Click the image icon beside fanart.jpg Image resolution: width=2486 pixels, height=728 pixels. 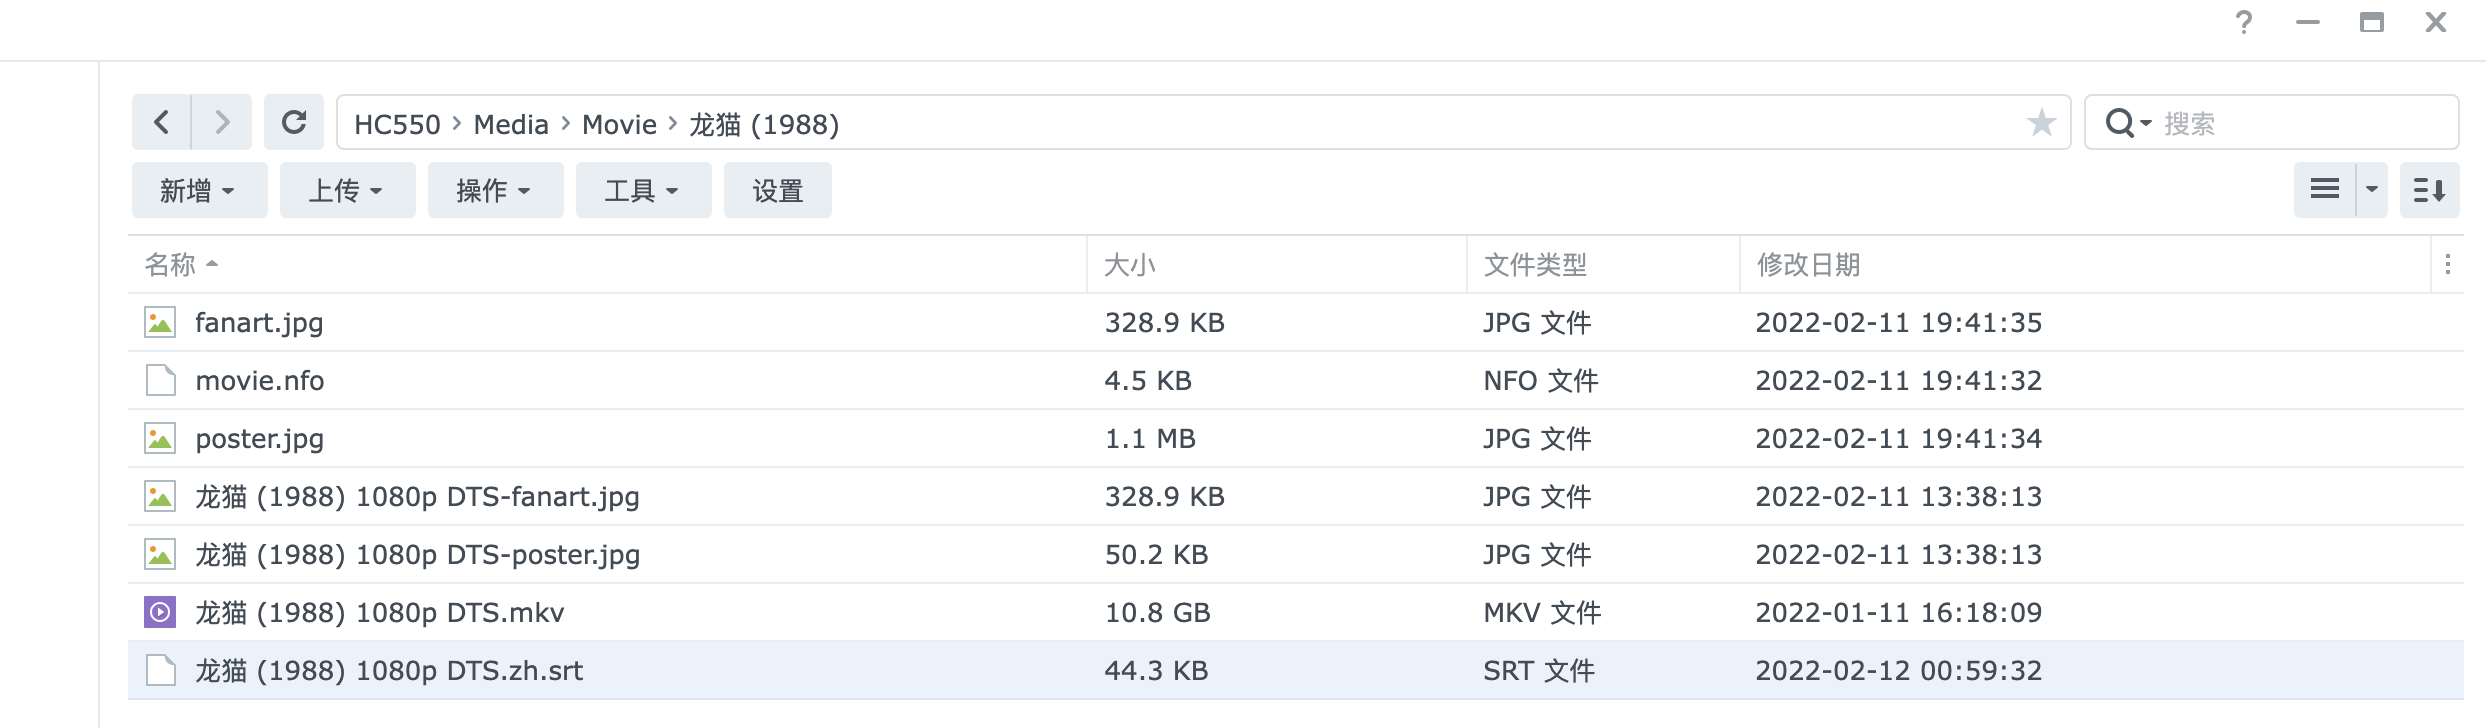(x=160, y=322)
